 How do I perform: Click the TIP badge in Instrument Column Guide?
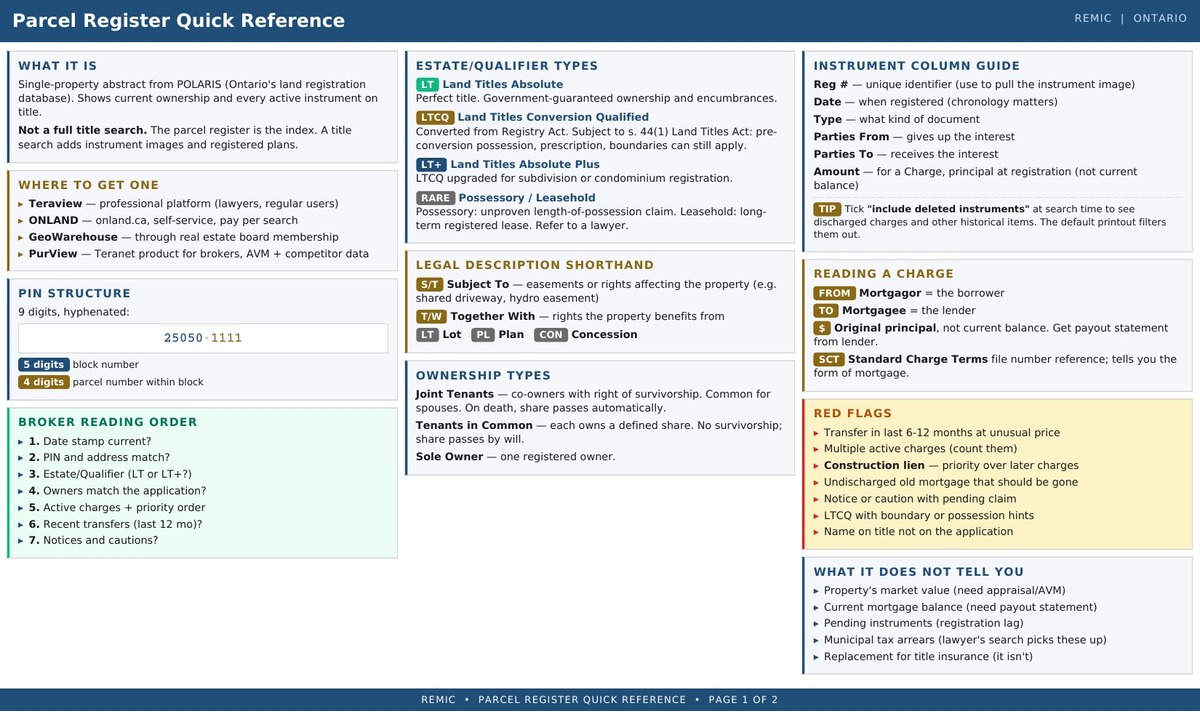tap(827, 209)
